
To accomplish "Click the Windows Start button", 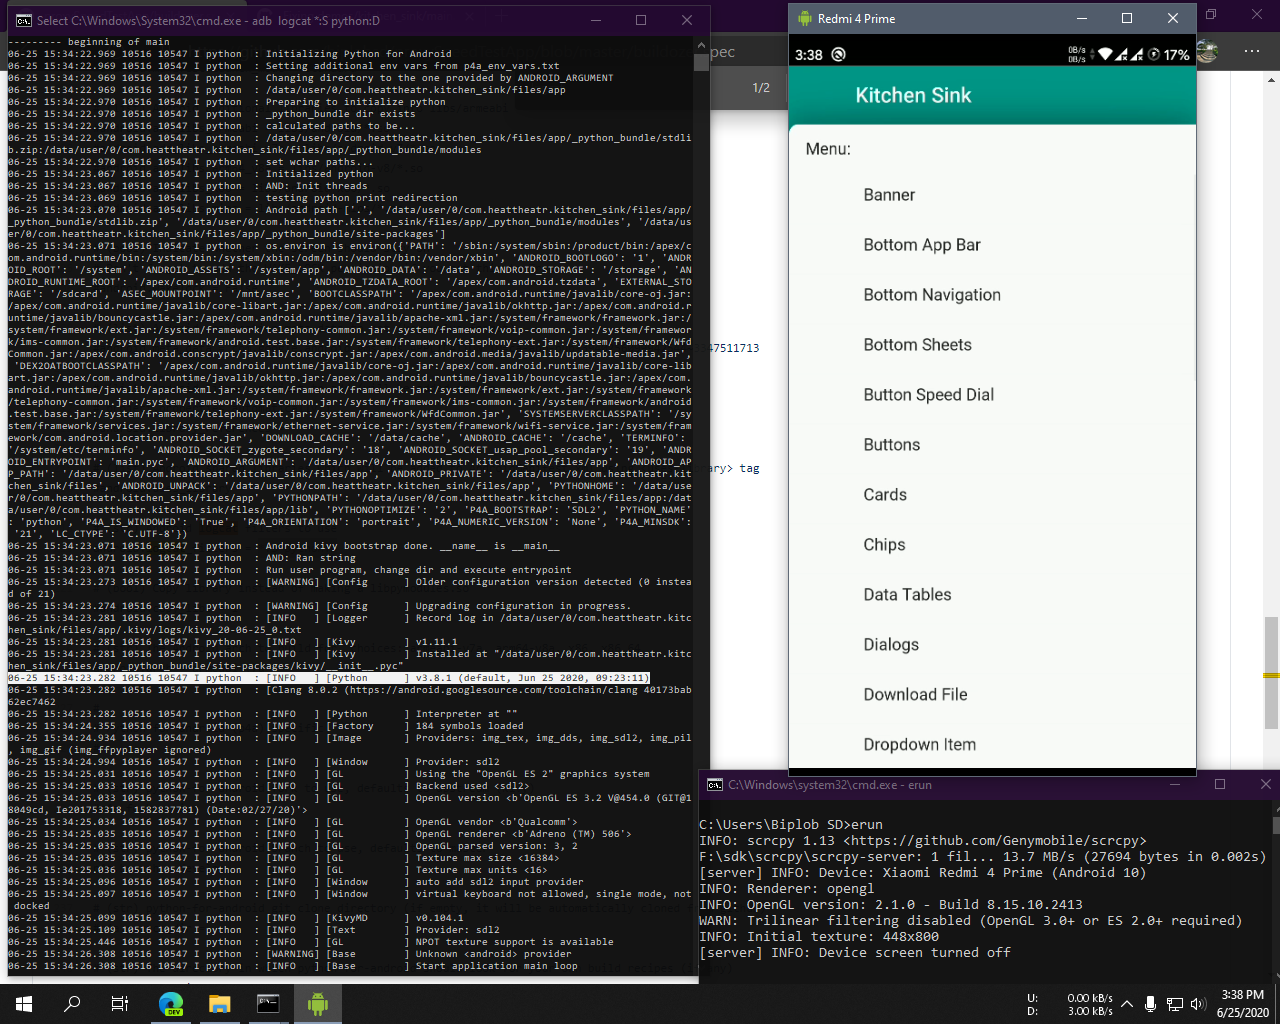I will coord(22,1001).
